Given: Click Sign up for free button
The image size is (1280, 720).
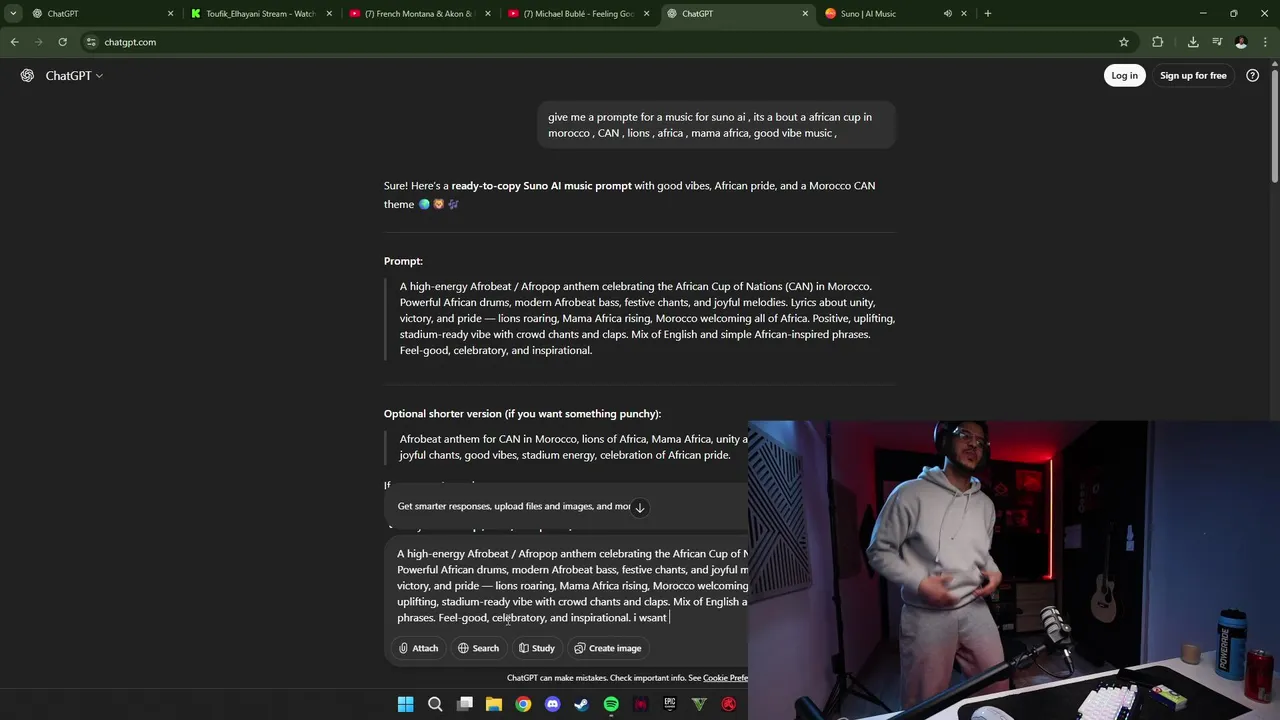Looking at the screenshot, I should pyautogui.click(x=1193, y=75).
